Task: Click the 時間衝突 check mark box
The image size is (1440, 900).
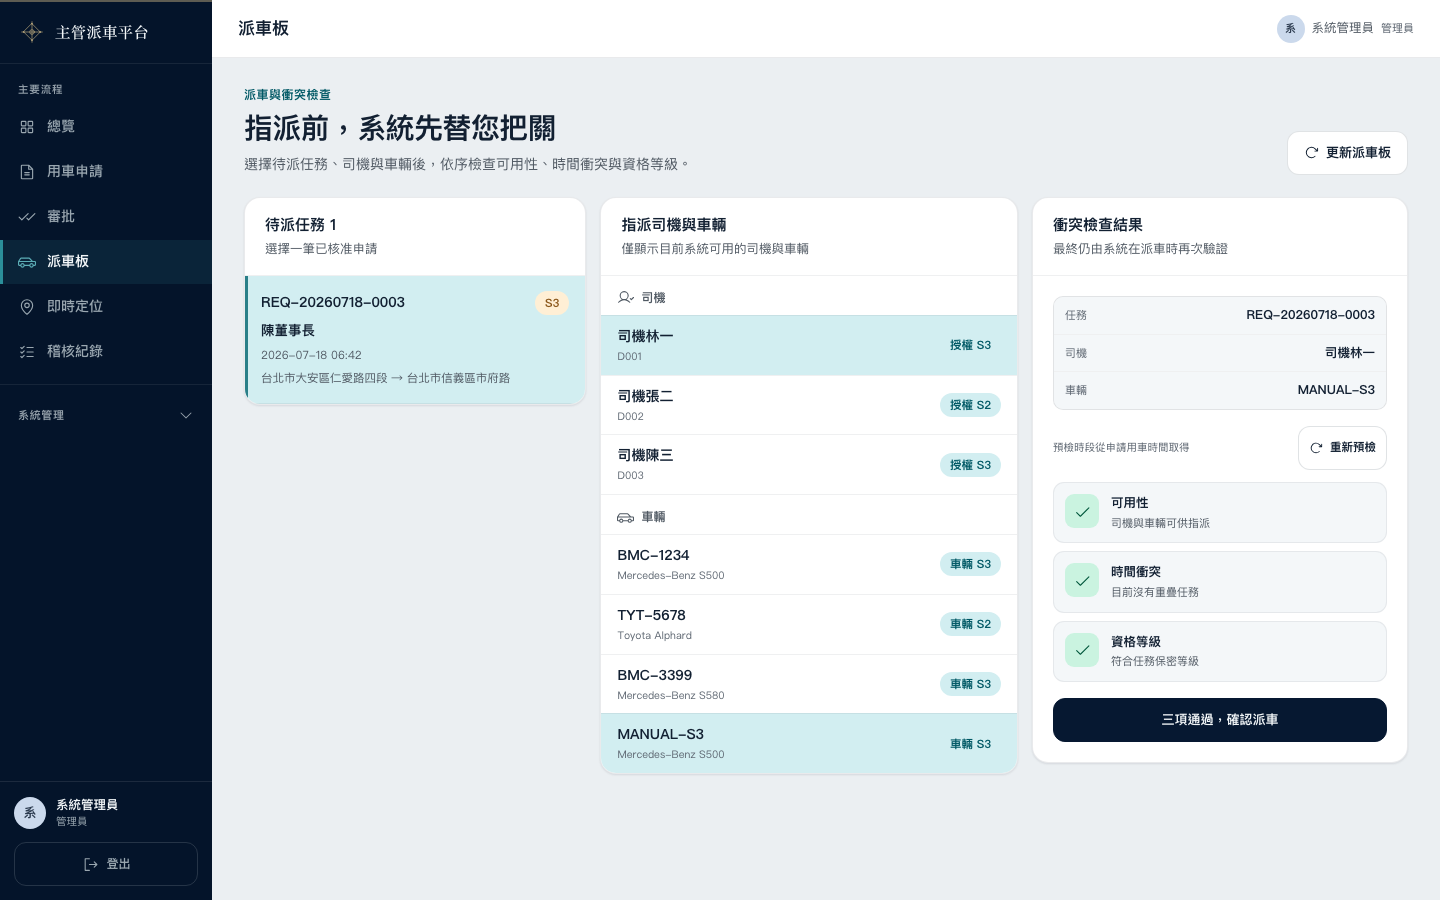Action: pos(1082,581)
